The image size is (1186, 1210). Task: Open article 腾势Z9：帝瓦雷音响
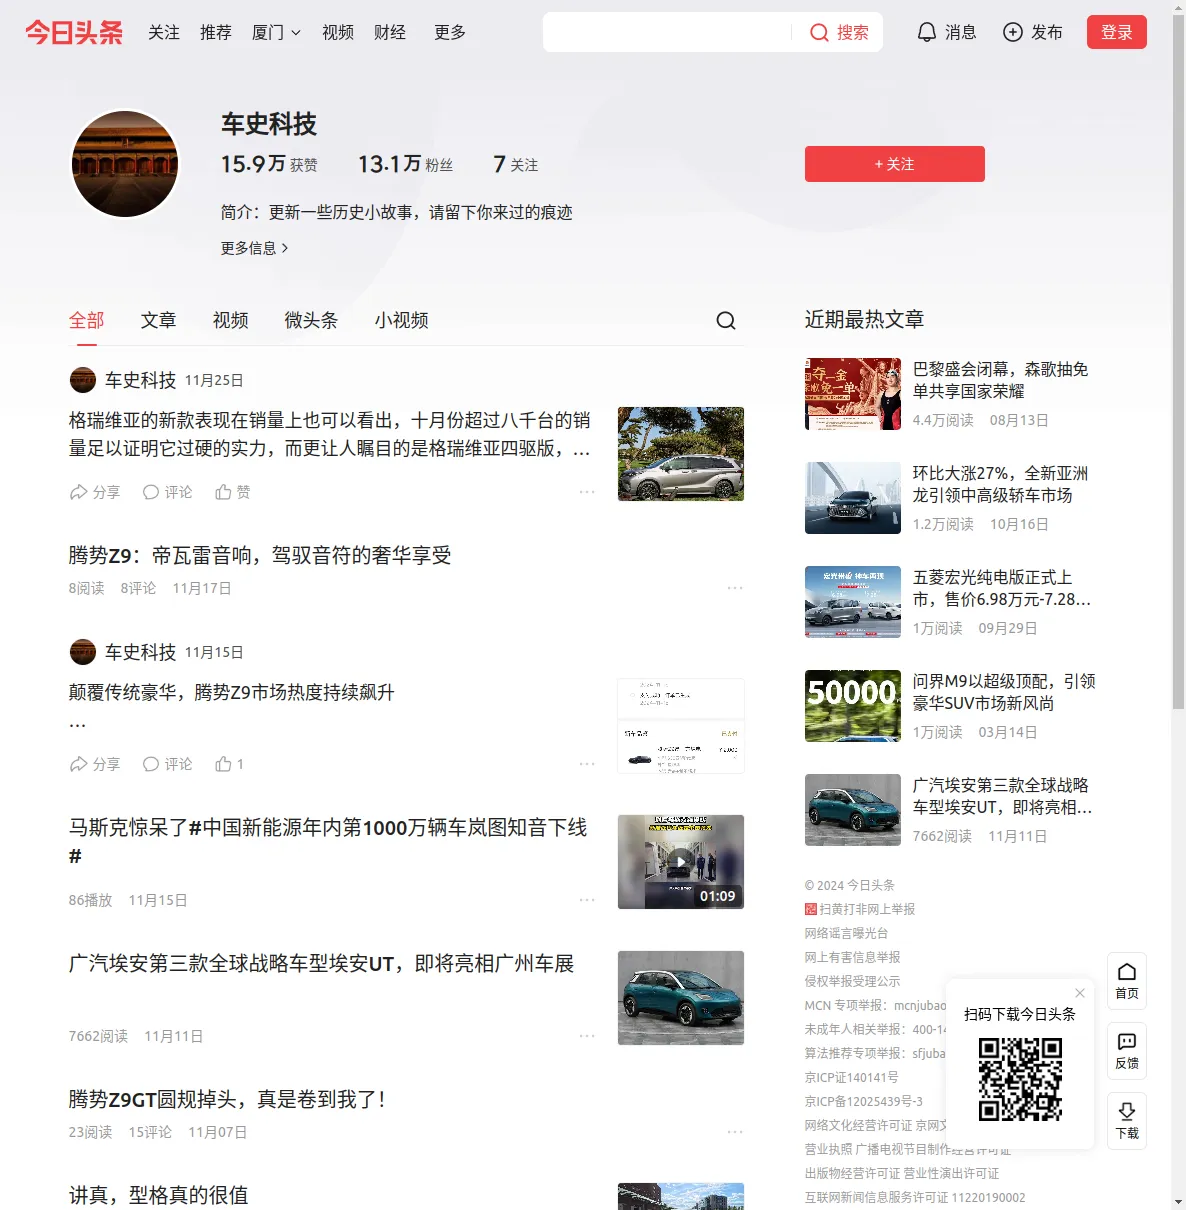(x=260, y=555)
